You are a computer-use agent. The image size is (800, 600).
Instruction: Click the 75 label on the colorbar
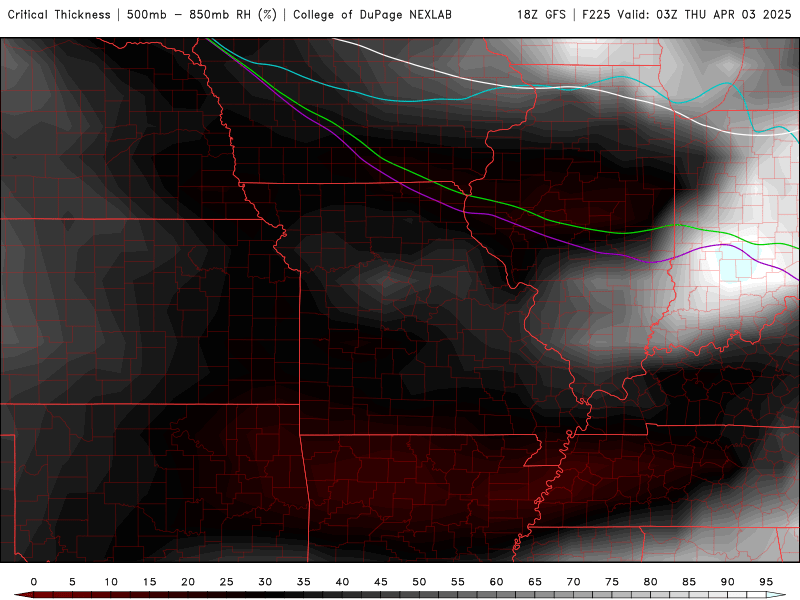pyautogui.click(x=612, y=582)
